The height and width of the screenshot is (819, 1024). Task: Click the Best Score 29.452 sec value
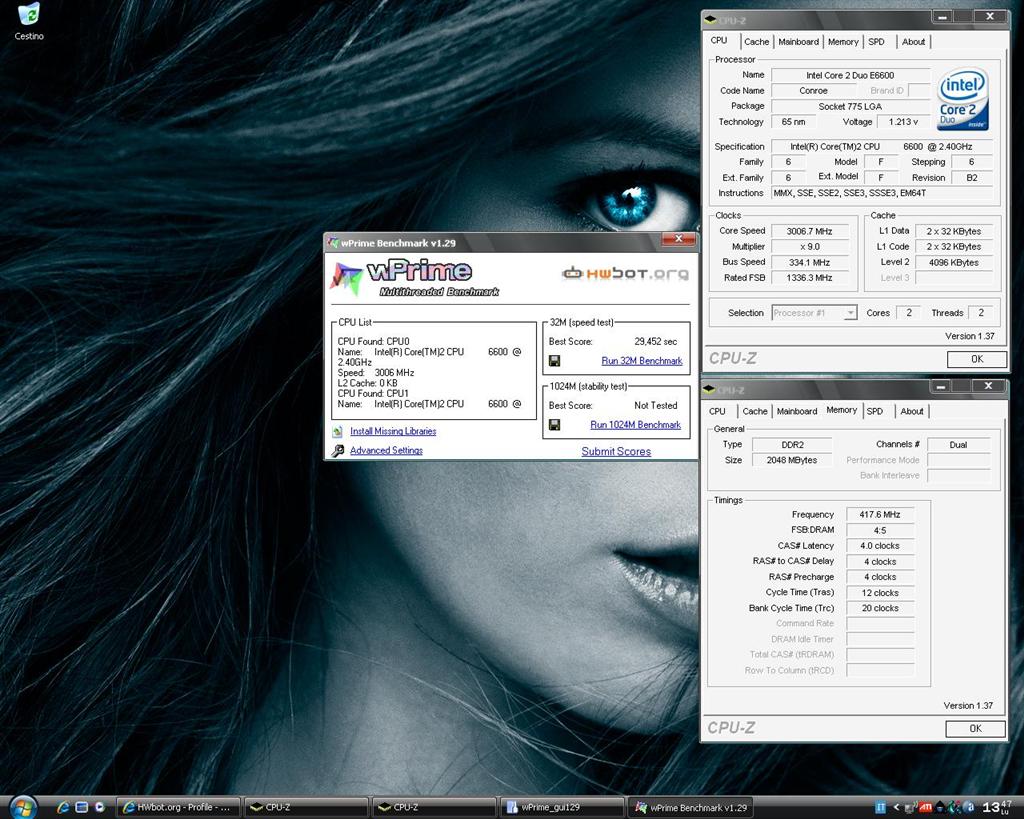[655, 342]
